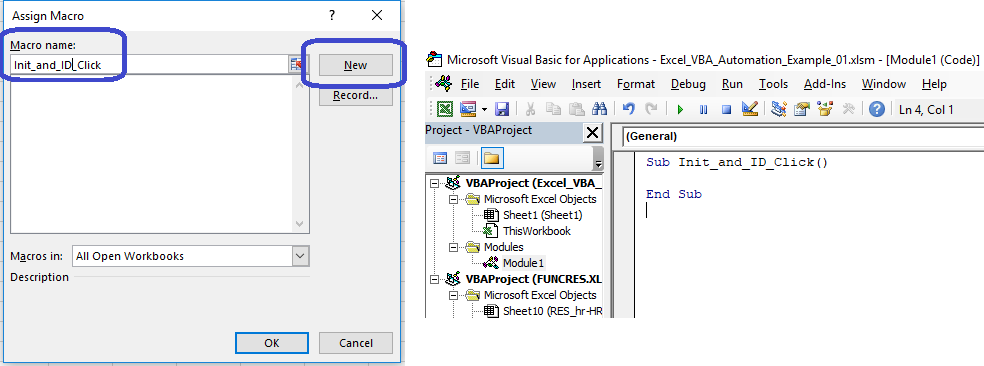Image resolution: width=984 pixels, height=366 pixels.
Task: Click the Redo arrow icon
Action: (x=651, y=109)
